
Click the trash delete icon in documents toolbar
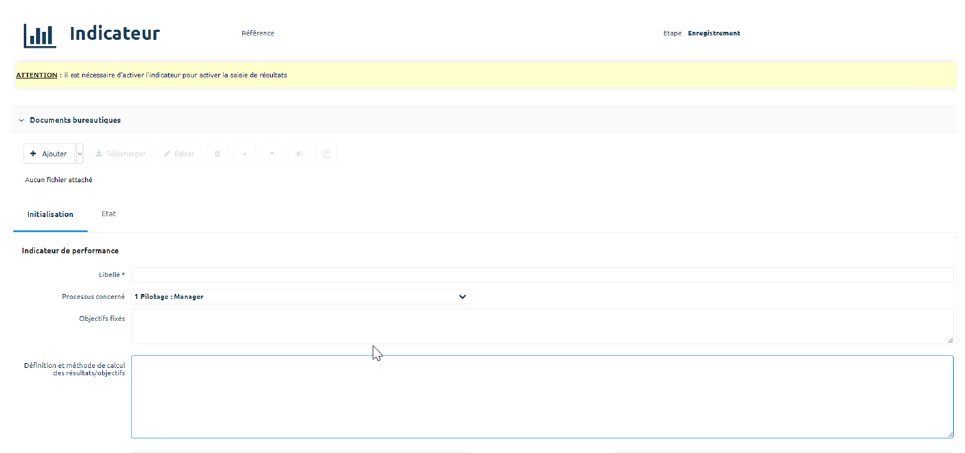pos(217,154)
